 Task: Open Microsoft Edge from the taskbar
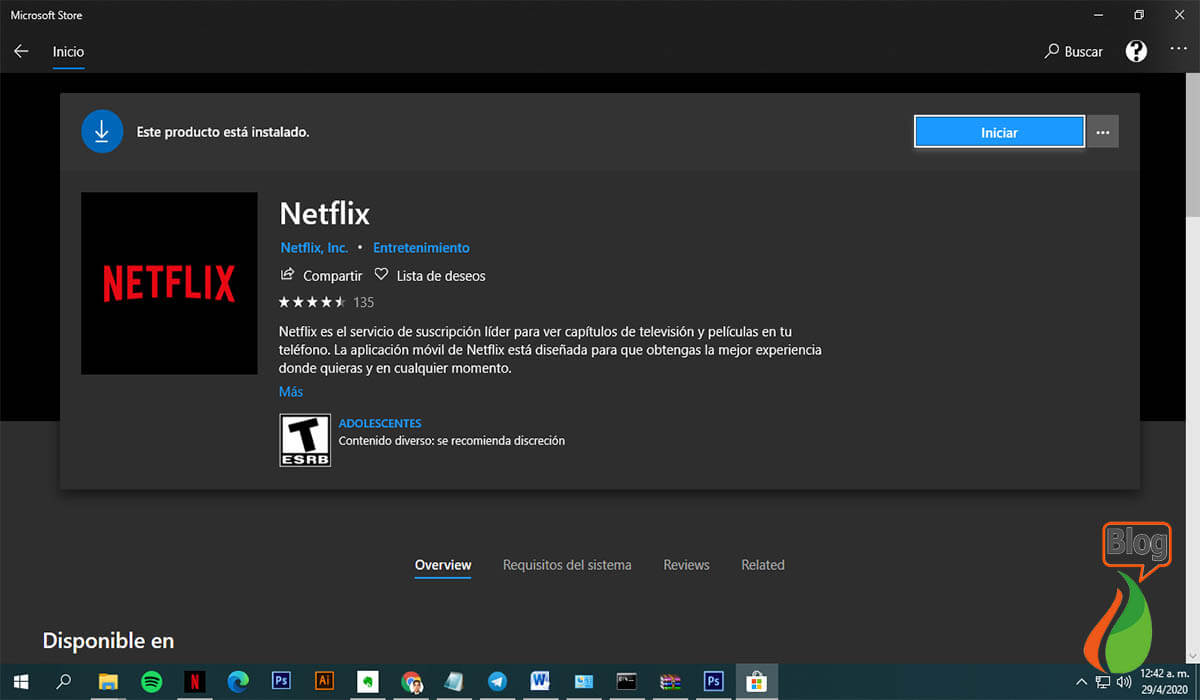(x=238, y=681)
